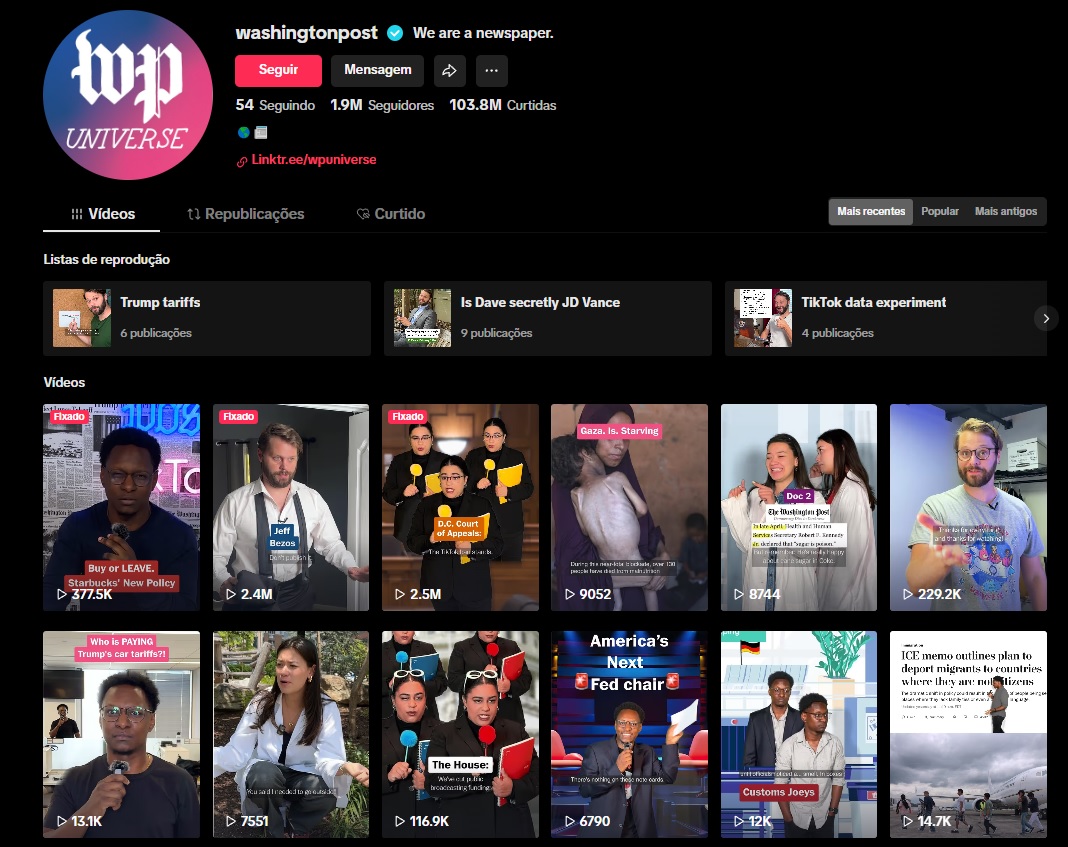Image resolution: width=1068 pixels, height=847 pixels.
Task: Open the Is Dave secretly JD Vance playlist
Action: point(548,318)
